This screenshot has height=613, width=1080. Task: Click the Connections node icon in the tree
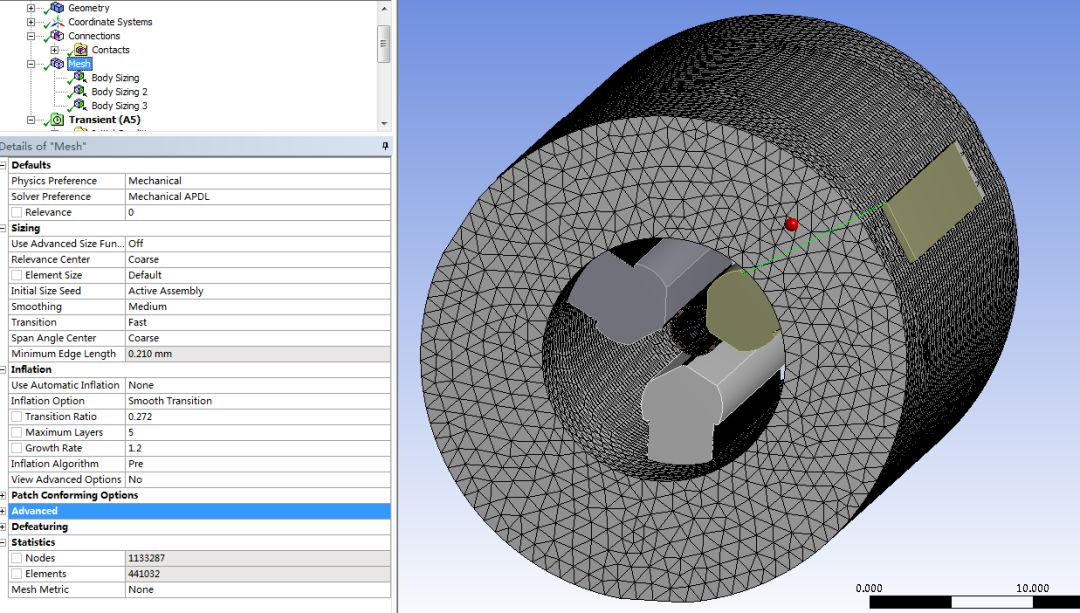point(57,36)
